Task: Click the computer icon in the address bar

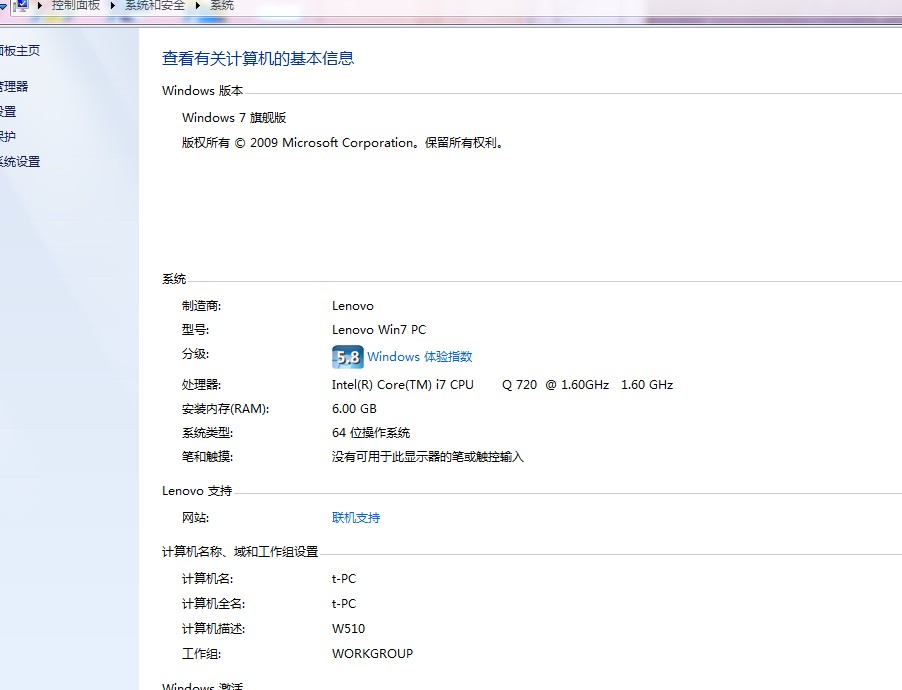Action: pos(21,6)
